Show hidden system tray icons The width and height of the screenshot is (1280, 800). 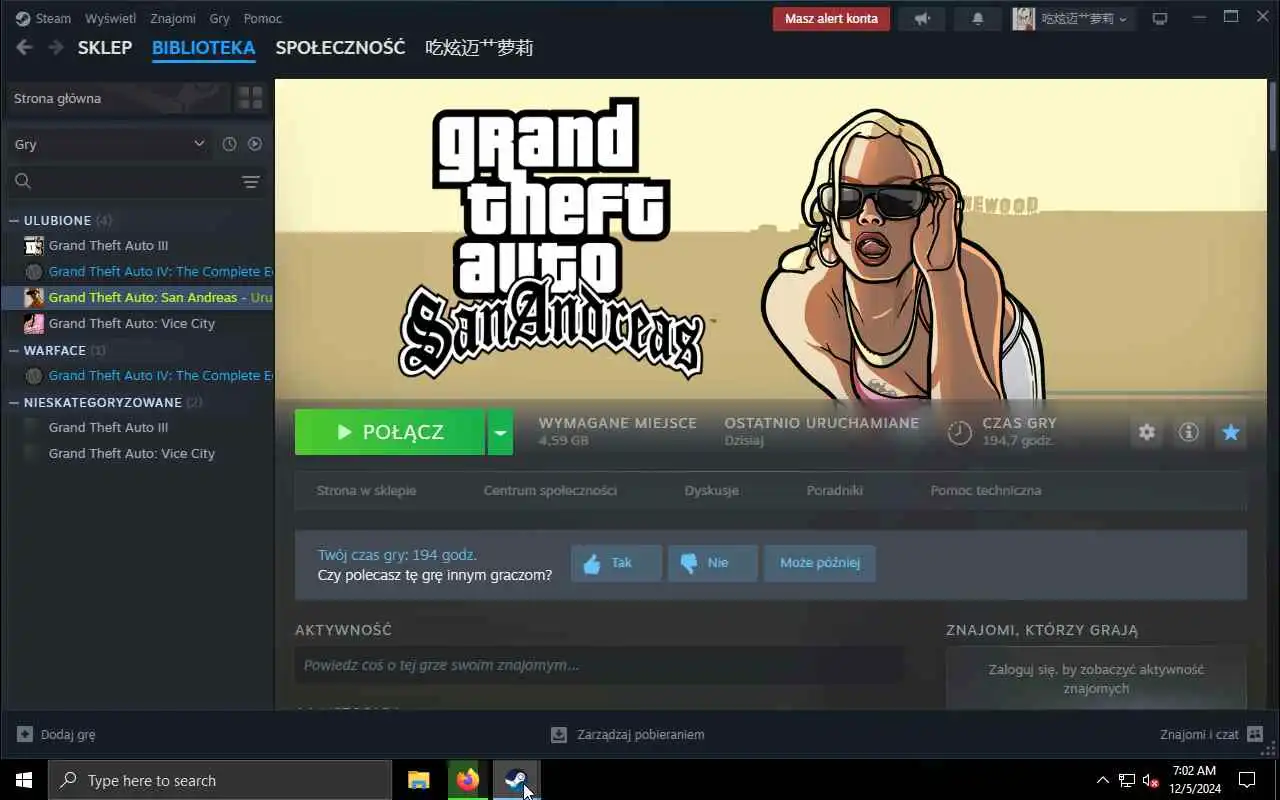(x=1103, y=780)
